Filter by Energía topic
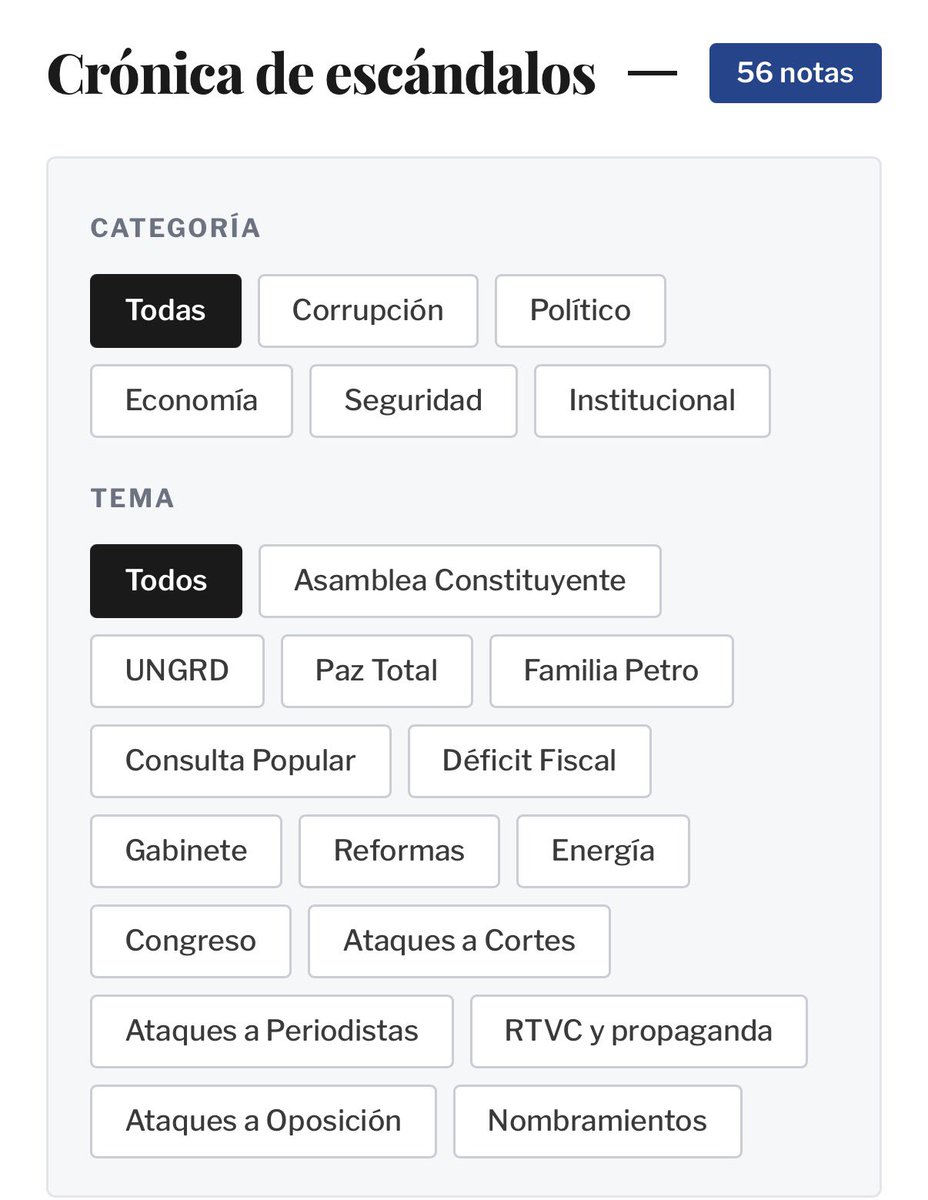Screen dimensions: 928x1200 (603, 851)
